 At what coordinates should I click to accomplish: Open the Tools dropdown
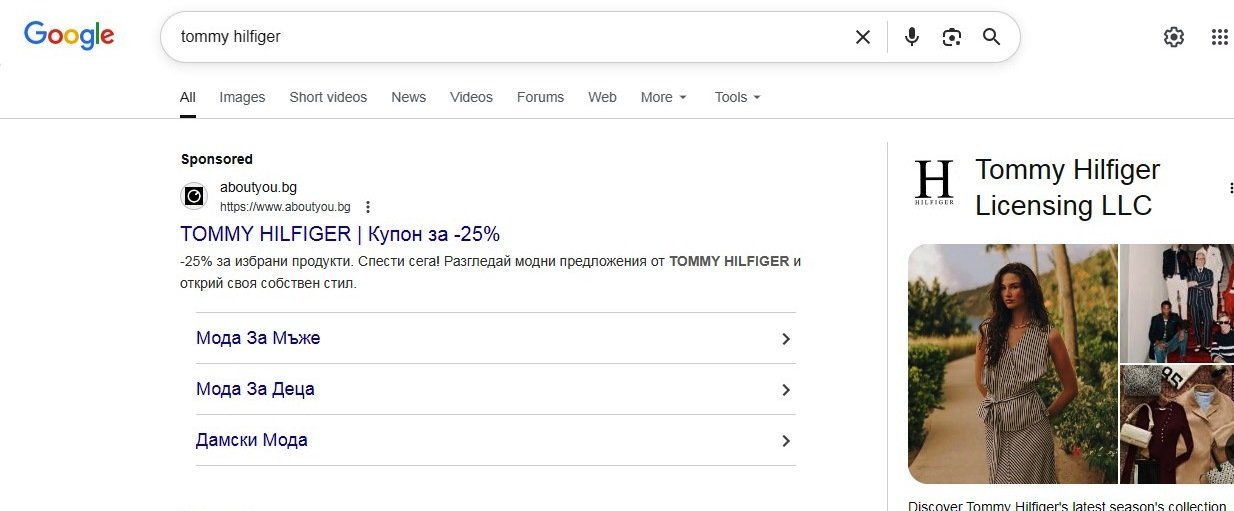point(737,97)
